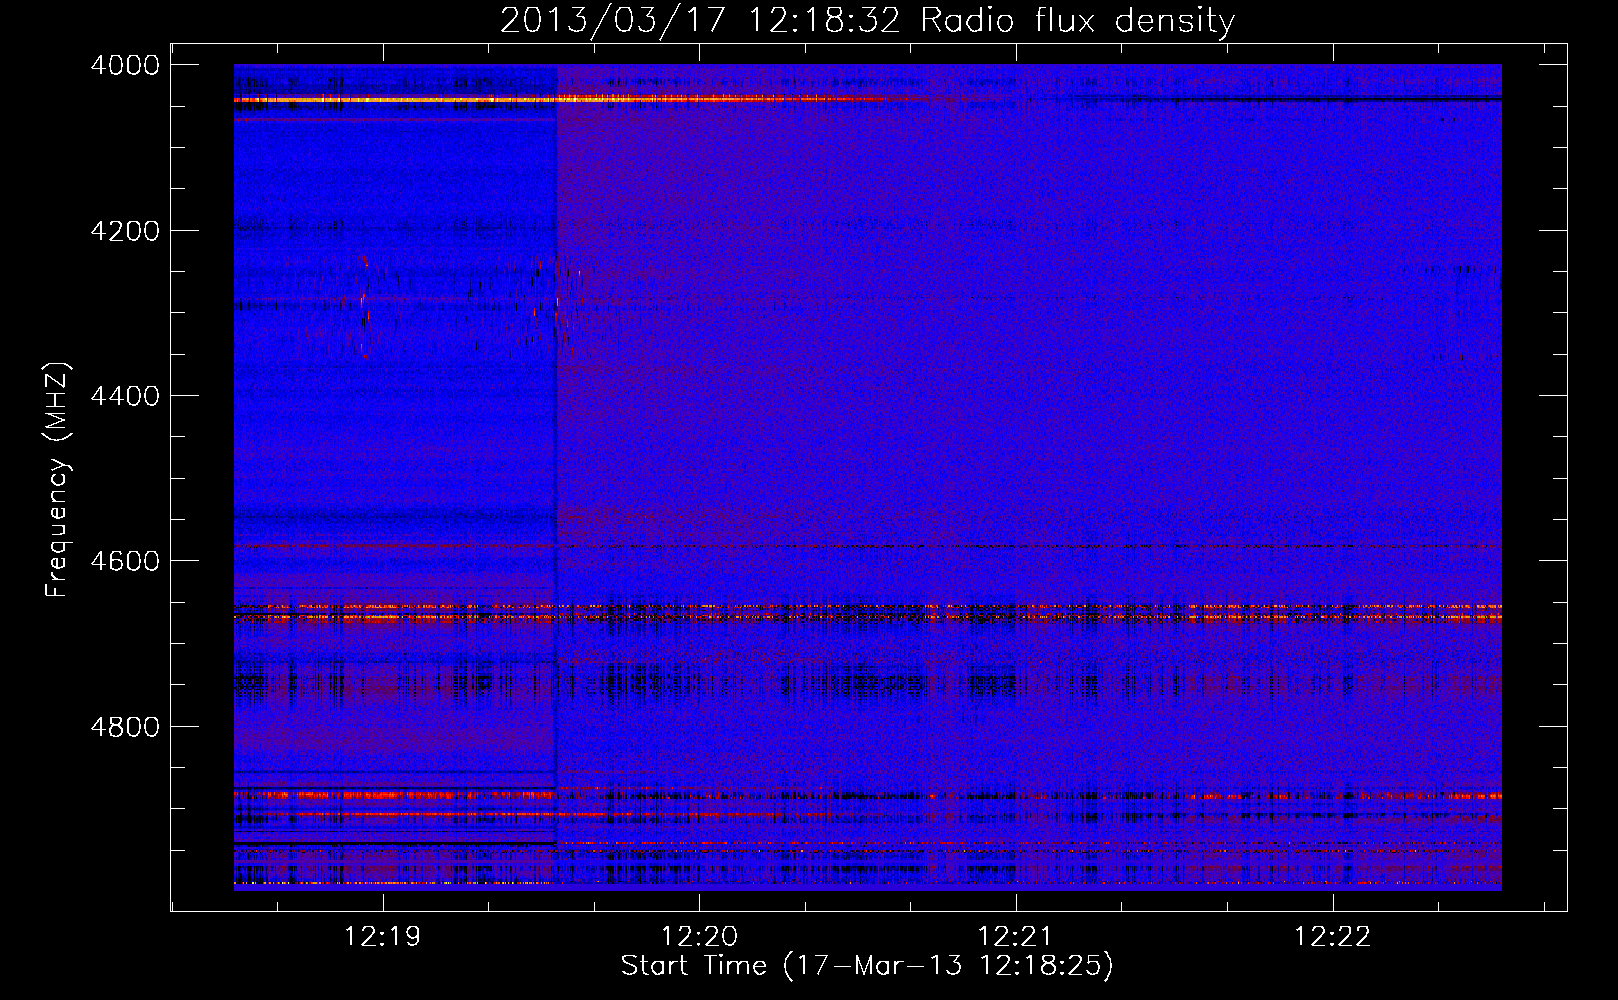Click the "Start Time (17-Mar-13 12:18:25)" label
Image resolution: width=1618 pixels, height=1000 pixels.
click(867, 966)
